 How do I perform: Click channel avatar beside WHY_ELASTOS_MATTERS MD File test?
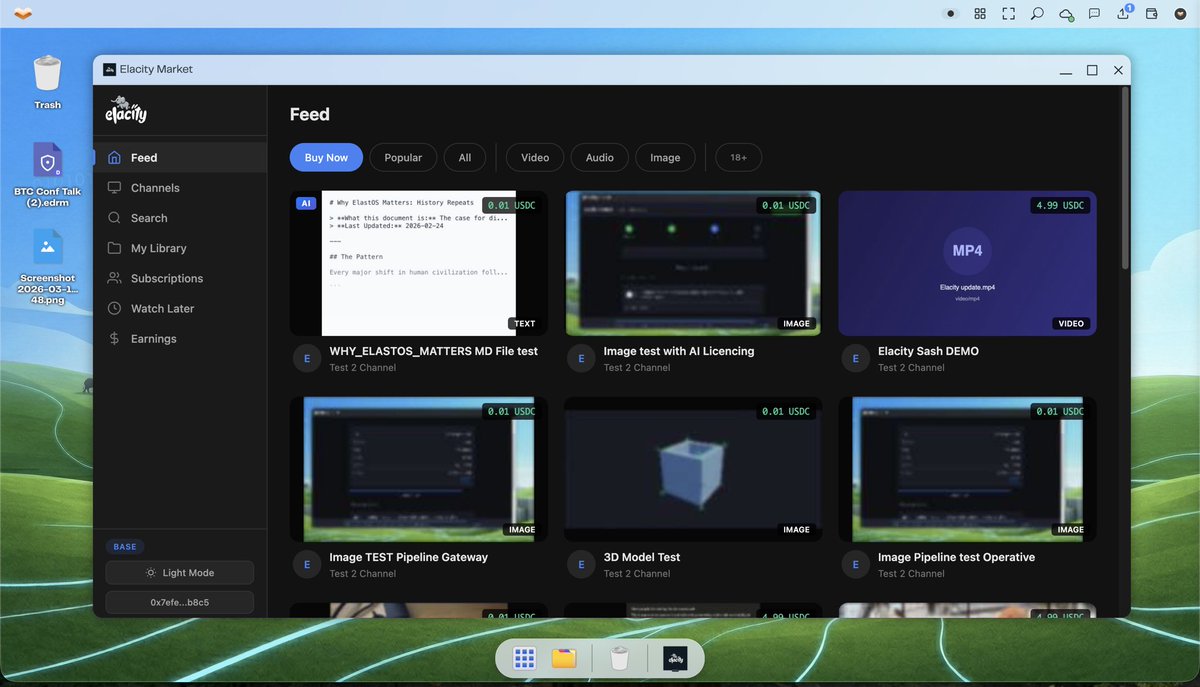(x=307, y=359)
